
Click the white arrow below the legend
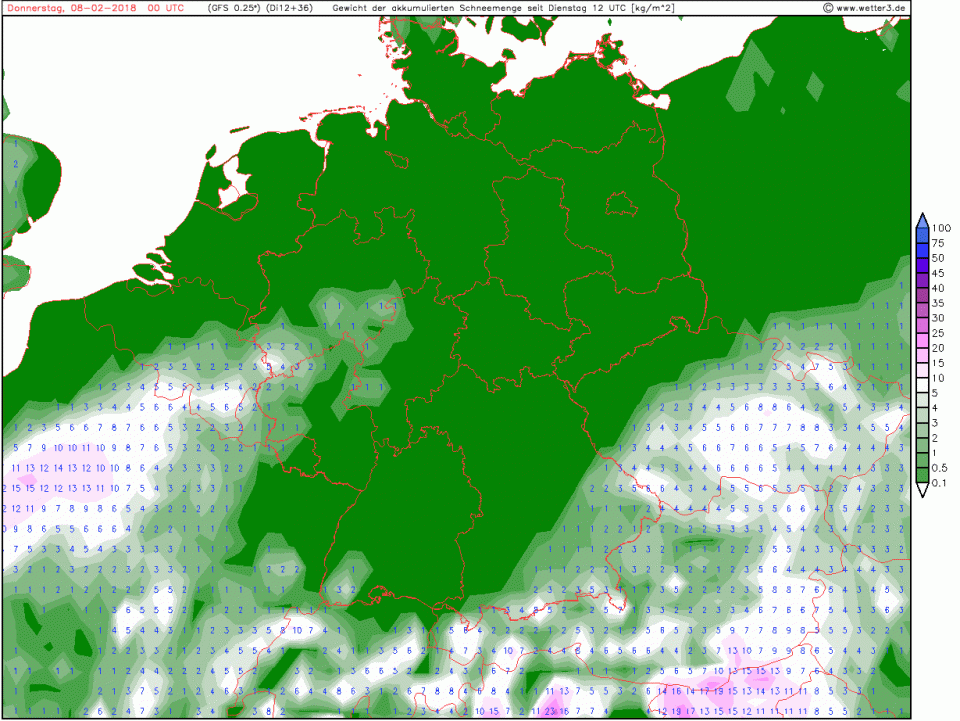point(921,490)
